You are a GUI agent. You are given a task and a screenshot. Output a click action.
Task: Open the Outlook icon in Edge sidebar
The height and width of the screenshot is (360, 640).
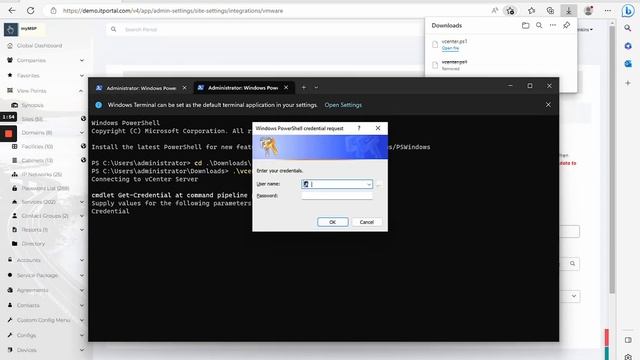pos(628,64)
